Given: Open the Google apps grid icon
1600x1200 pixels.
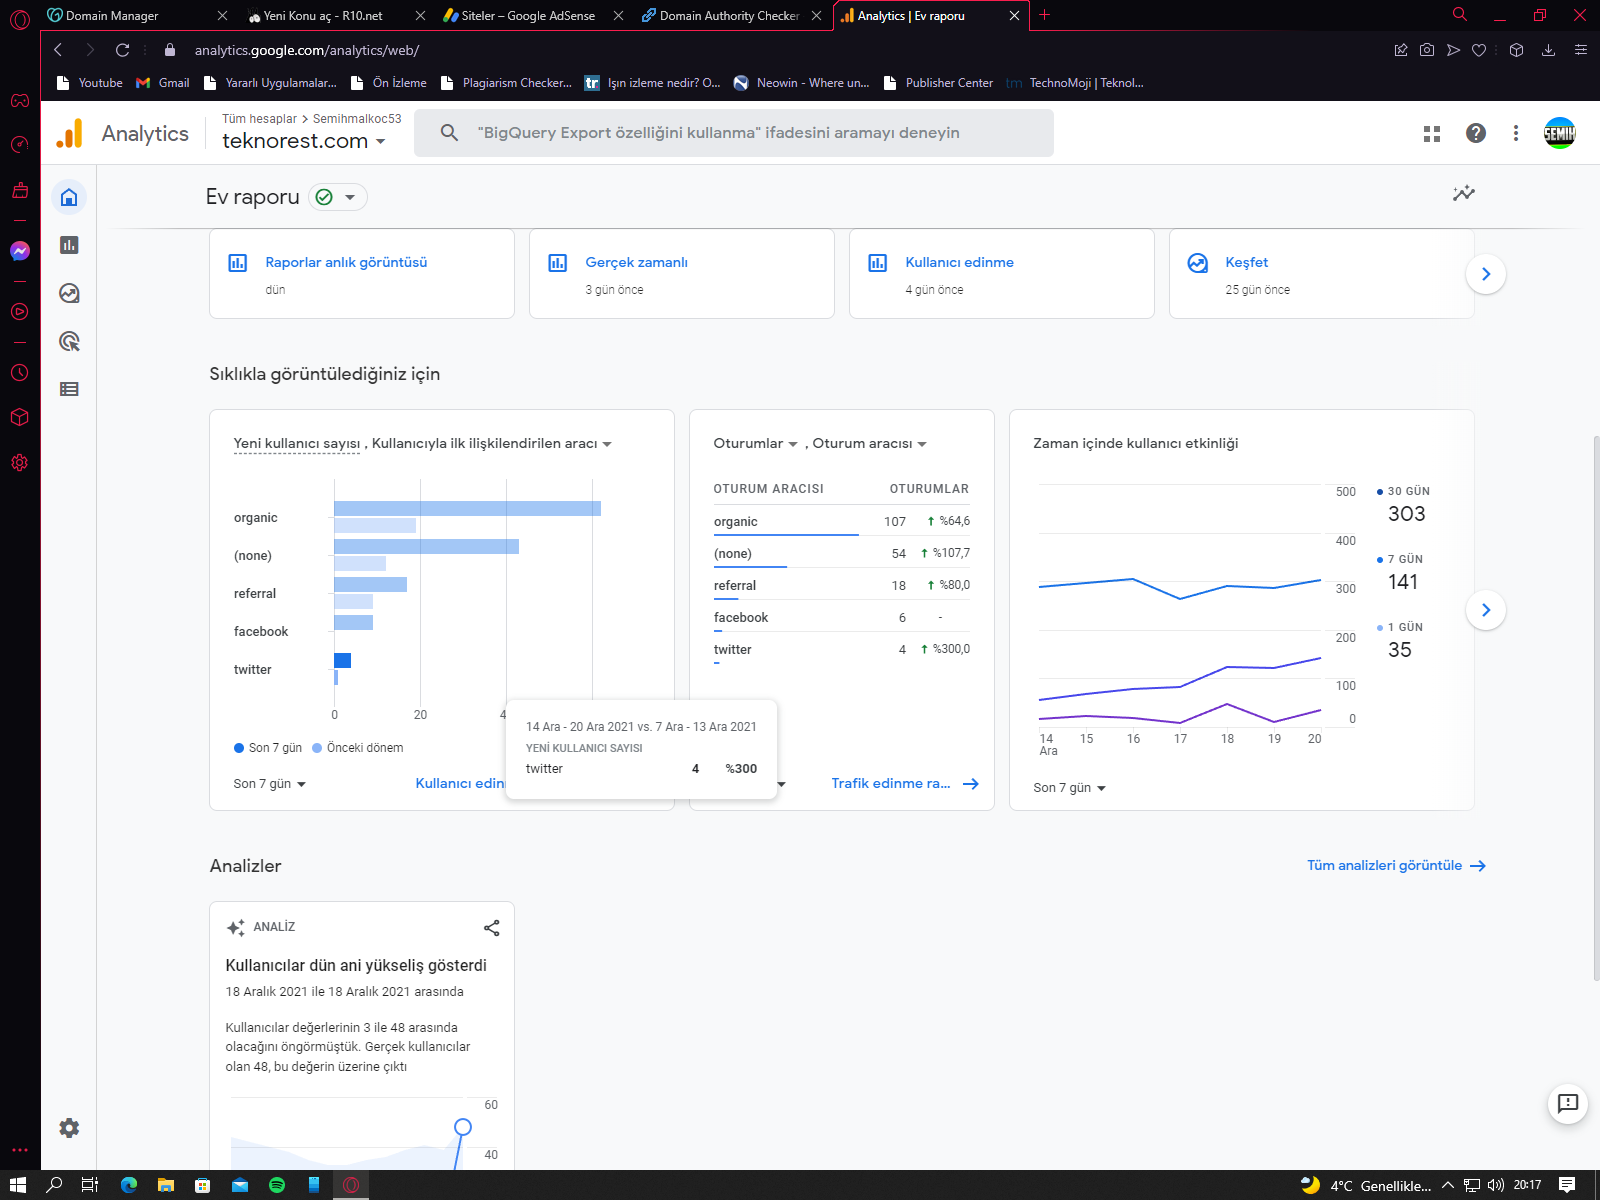Looking at the screenshot, I should [x=1432, y=133].
